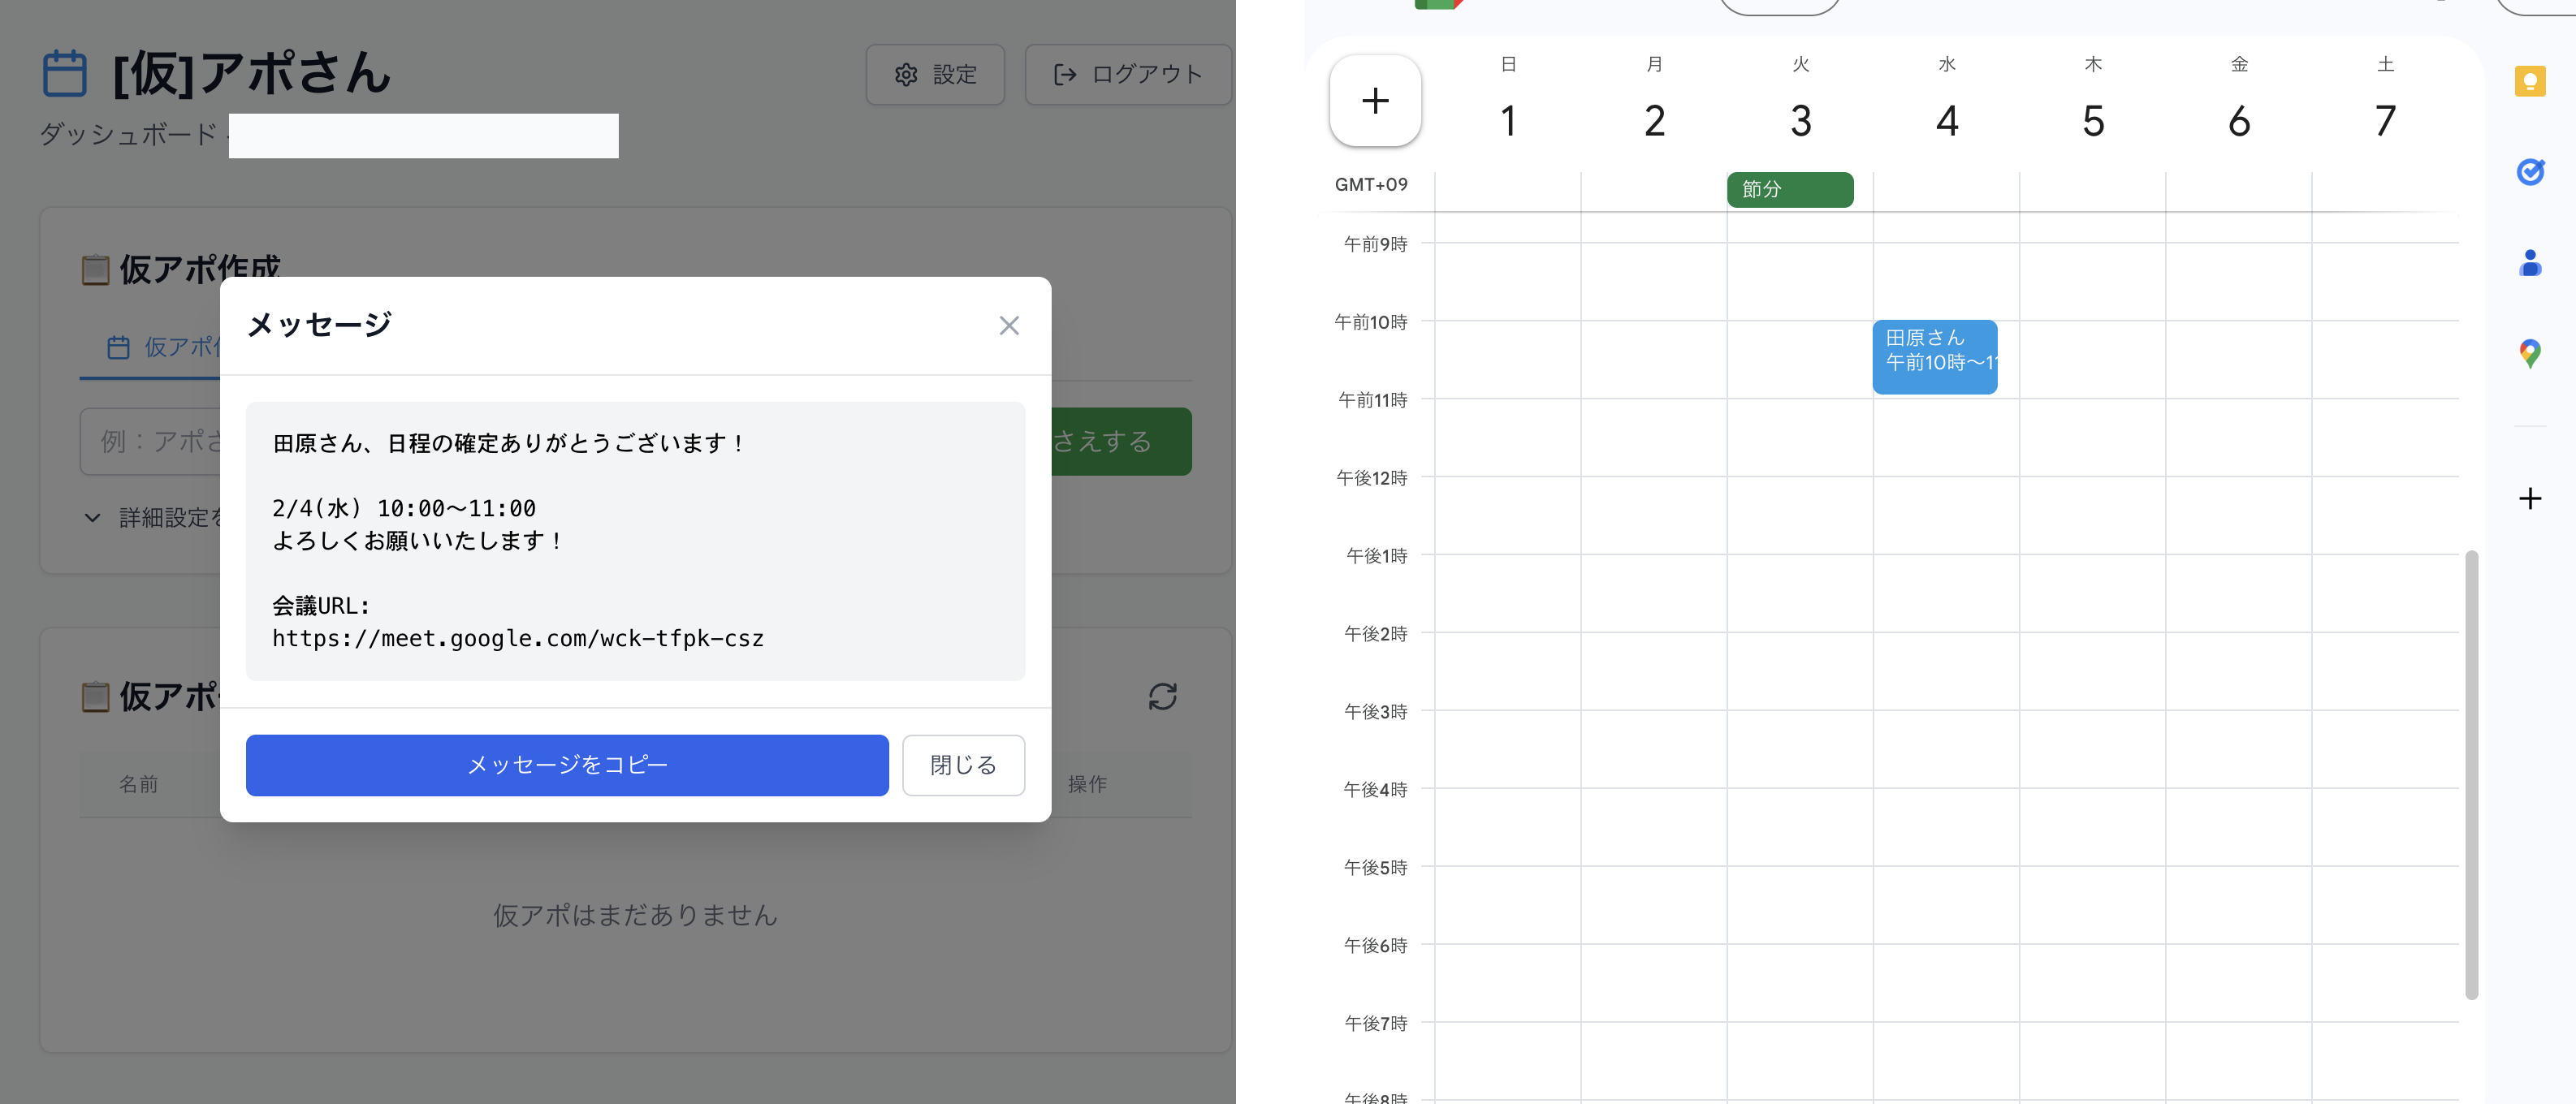
Task: Click the 操作 column header
Action: (x=1087, y=784)
